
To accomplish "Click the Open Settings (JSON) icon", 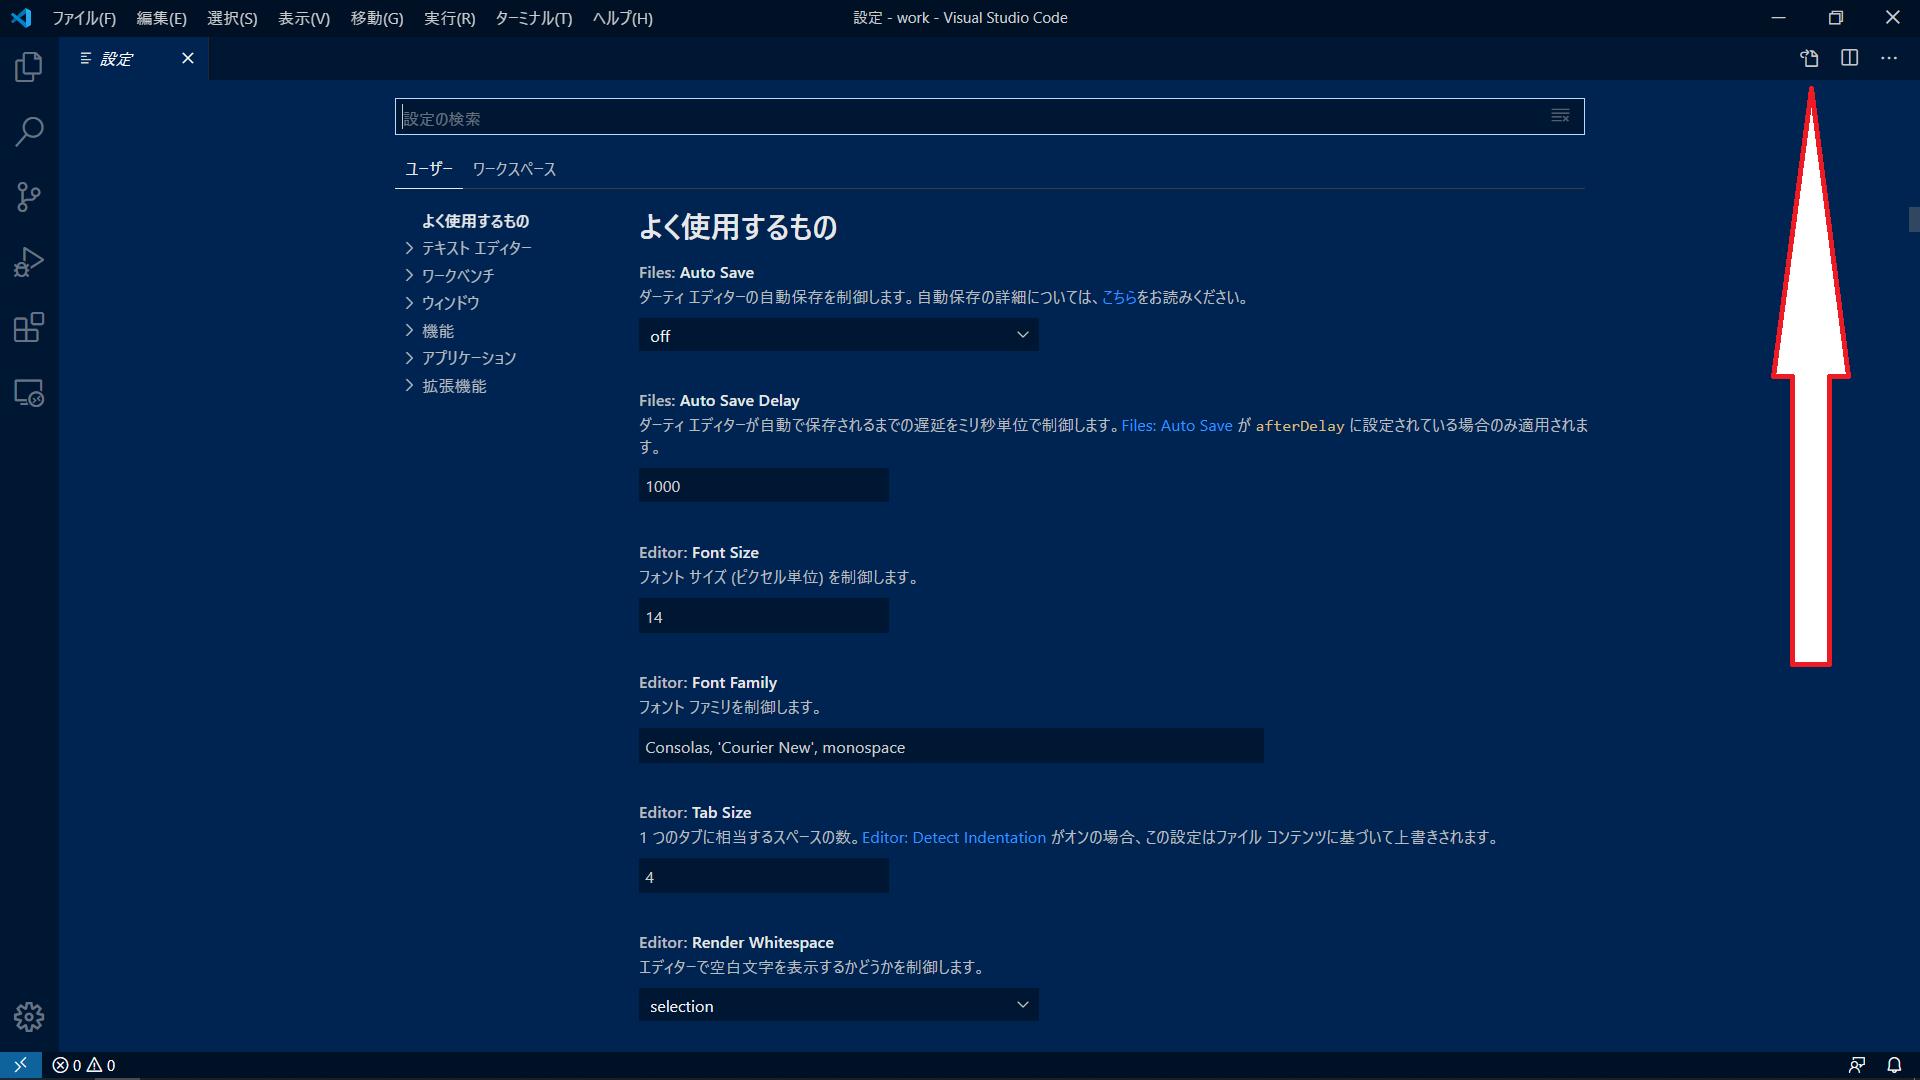I will 1809,58.
